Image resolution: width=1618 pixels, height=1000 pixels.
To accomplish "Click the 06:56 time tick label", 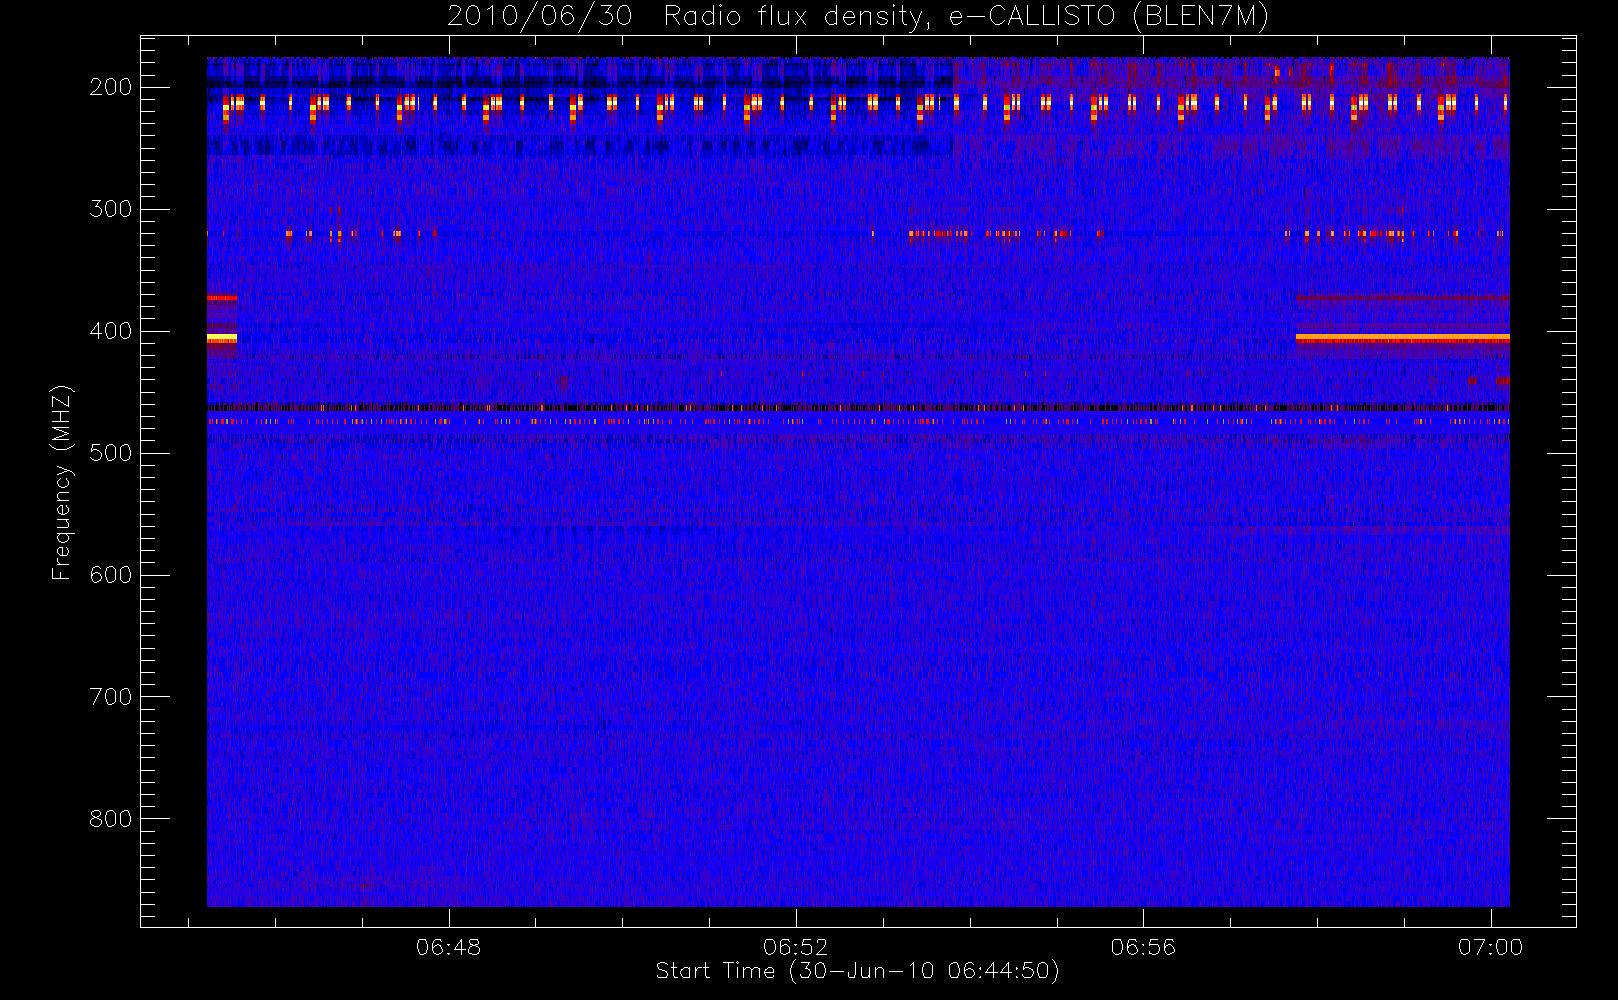I will point(1143,947).
